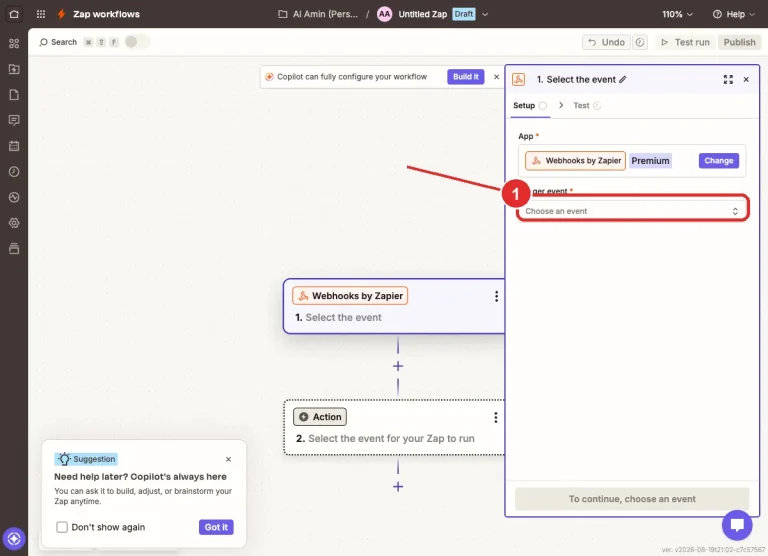Open the import Zap icon in sidebar
This screenshot has width=768, height=556.
tap(14, 69)
